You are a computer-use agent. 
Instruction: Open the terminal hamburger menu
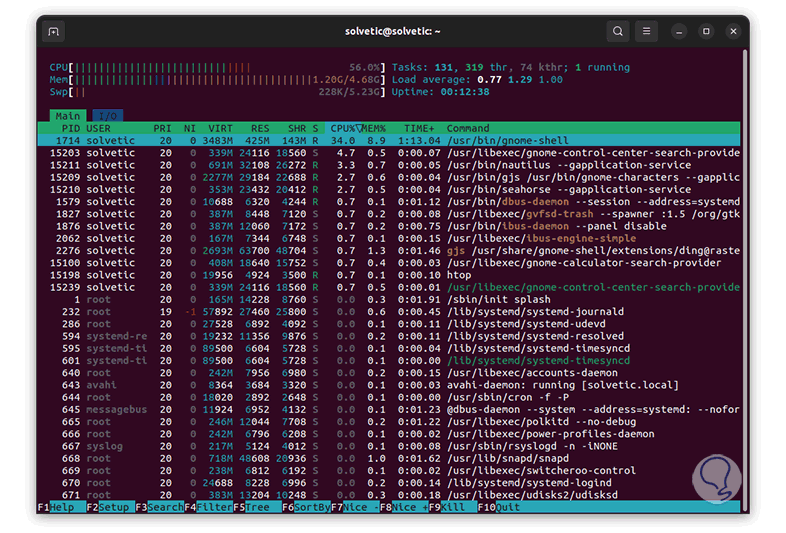(x=646, y=32)
